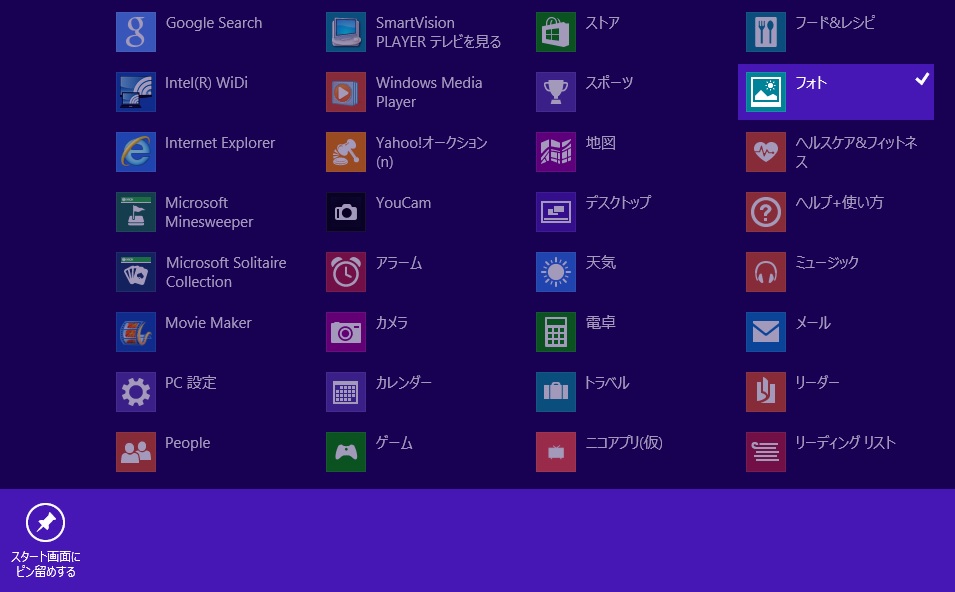Click the メール label
Image resolution: width=955 pixels, height=592 pixels.
point(813,323)
